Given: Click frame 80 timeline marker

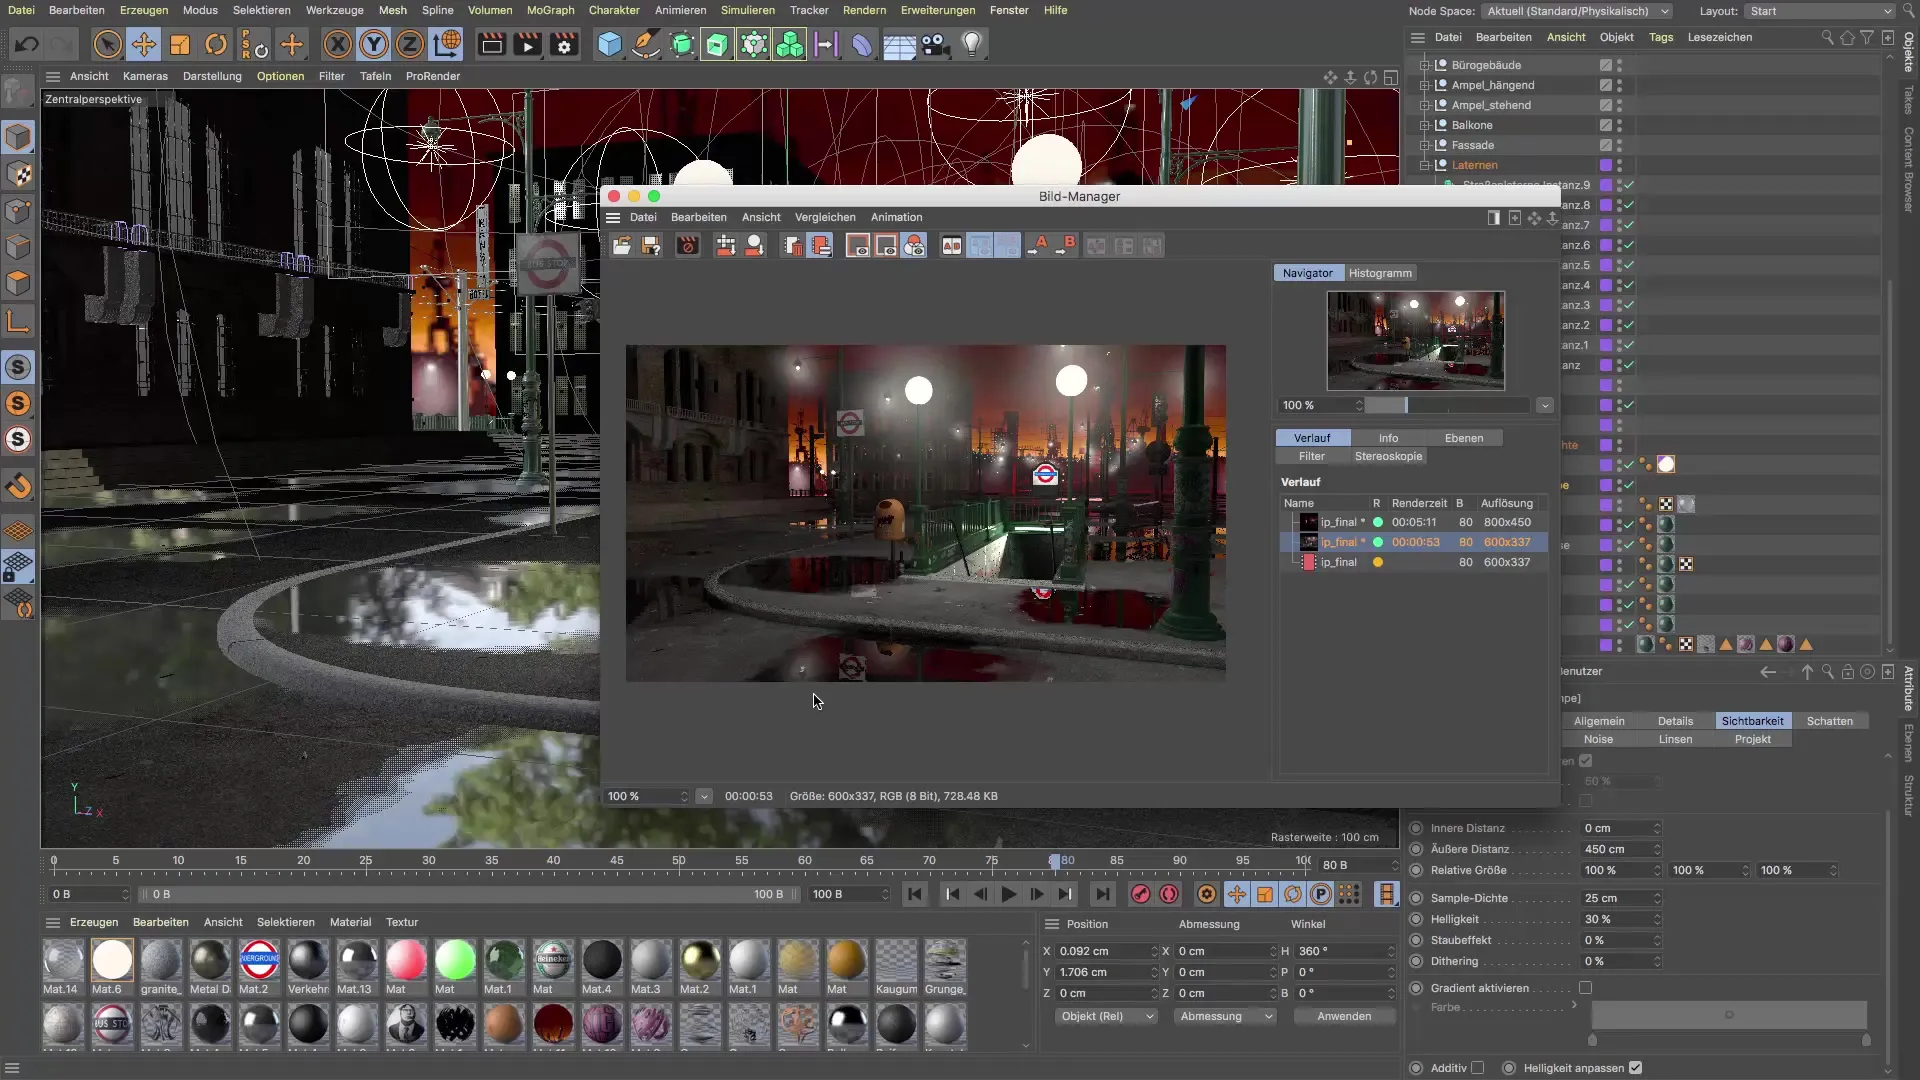Looking at the screenshot, I should pyautogui.click(x=1055, y=861).
